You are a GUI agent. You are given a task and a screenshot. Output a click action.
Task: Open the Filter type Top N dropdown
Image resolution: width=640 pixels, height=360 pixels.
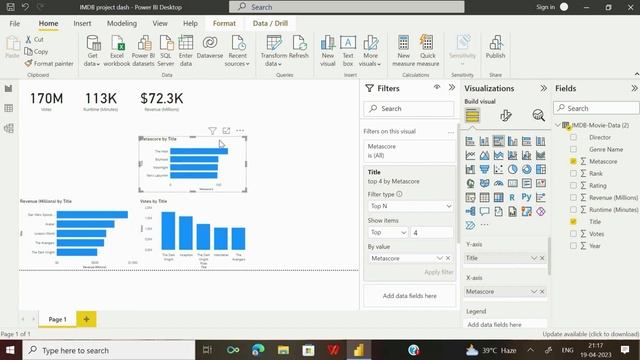click(410, 206)
